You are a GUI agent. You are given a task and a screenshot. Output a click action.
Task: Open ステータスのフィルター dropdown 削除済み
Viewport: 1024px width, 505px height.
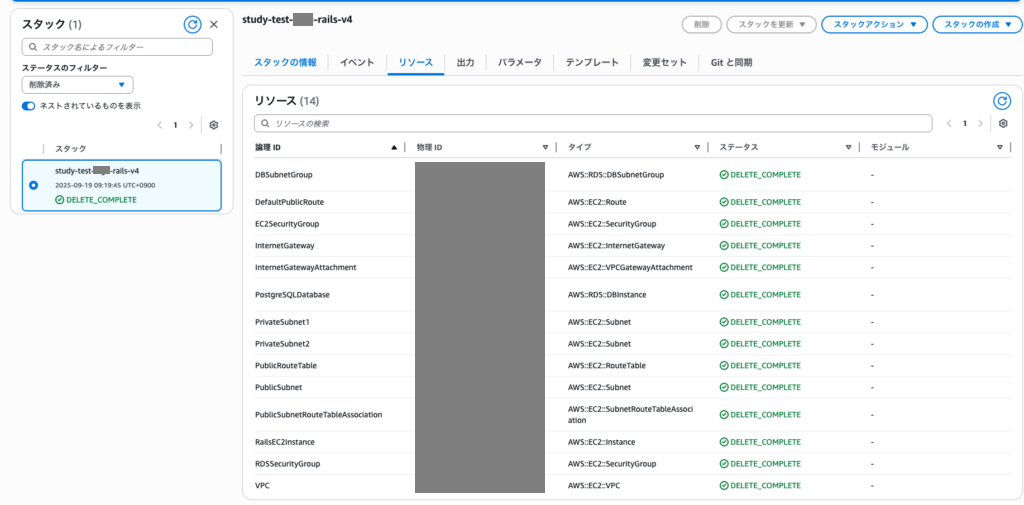77,85
